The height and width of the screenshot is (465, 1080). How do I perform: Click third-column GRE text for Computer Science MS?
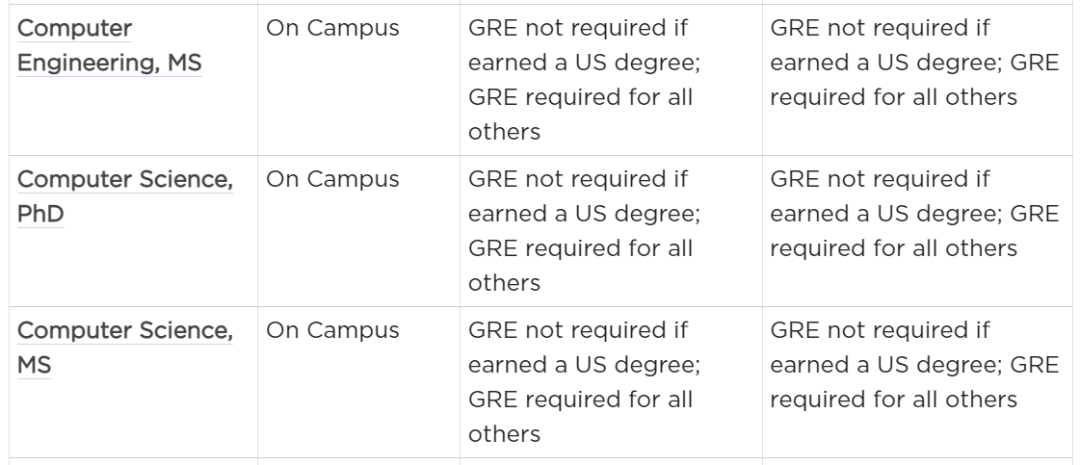point(584,382)
